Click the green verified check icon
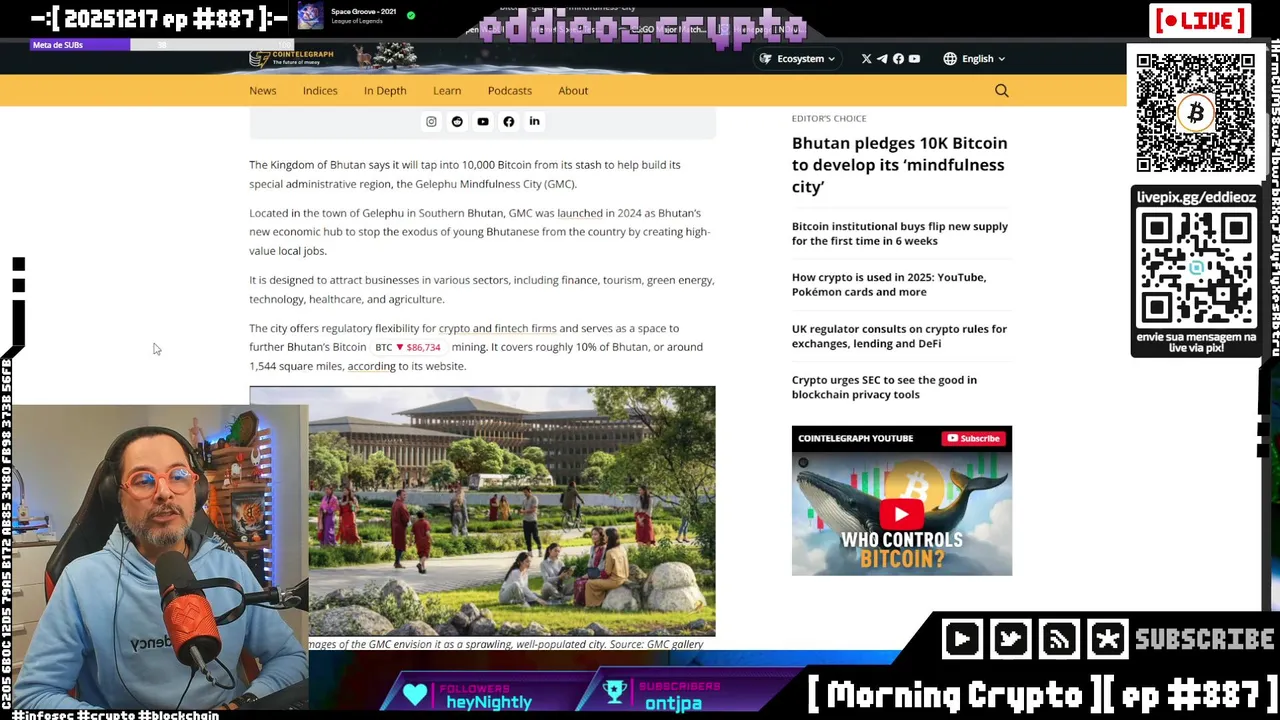Viewport: 1280px width, 720px height. pos(411,16)
